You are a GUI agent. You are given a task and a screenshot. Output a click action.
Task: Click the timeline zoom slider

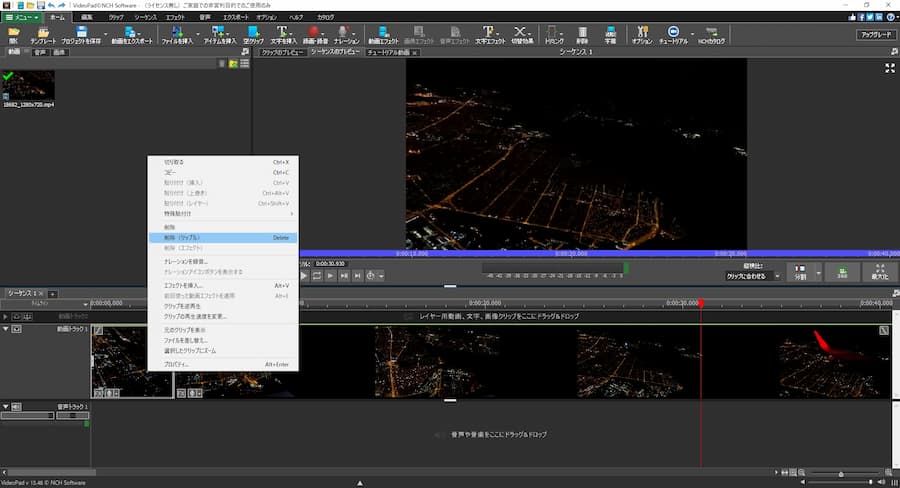pyautogui.click(x=839, y=473)
